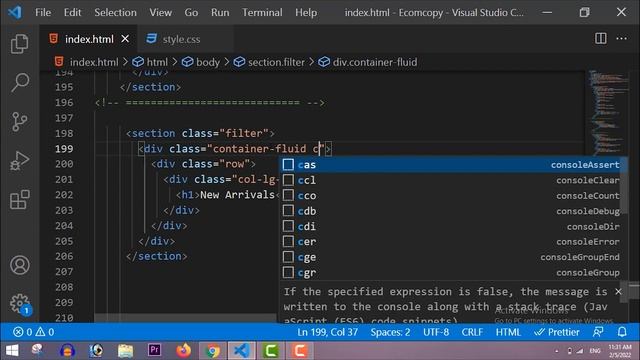The width and height of the screenshot is (640, 360).
Task: Open the Windows Start button
Action: [x=12, y=351]
